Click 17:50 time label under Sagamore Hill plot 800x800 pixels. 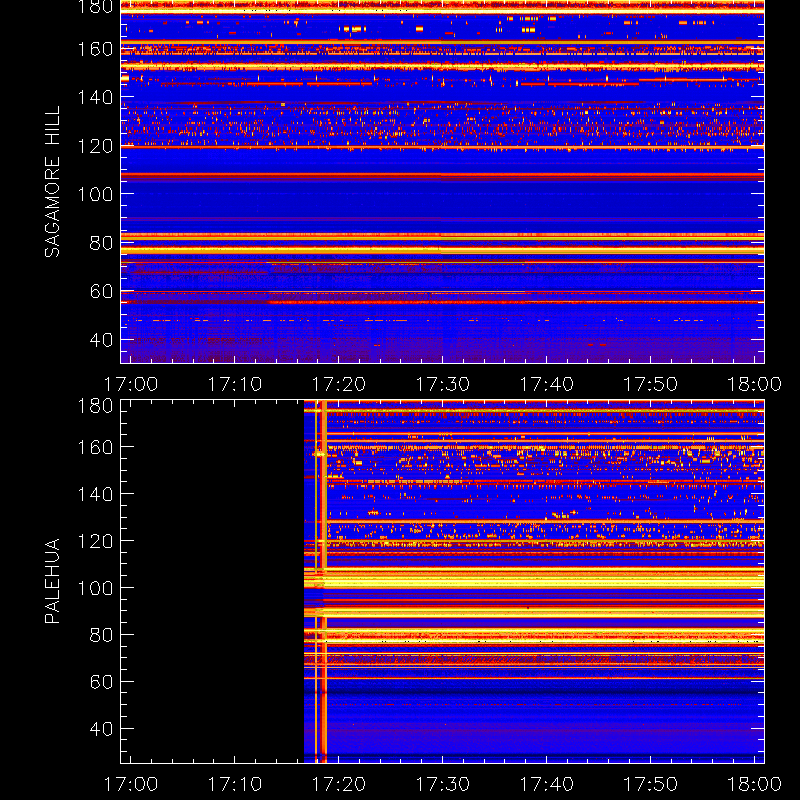[651, 384]
